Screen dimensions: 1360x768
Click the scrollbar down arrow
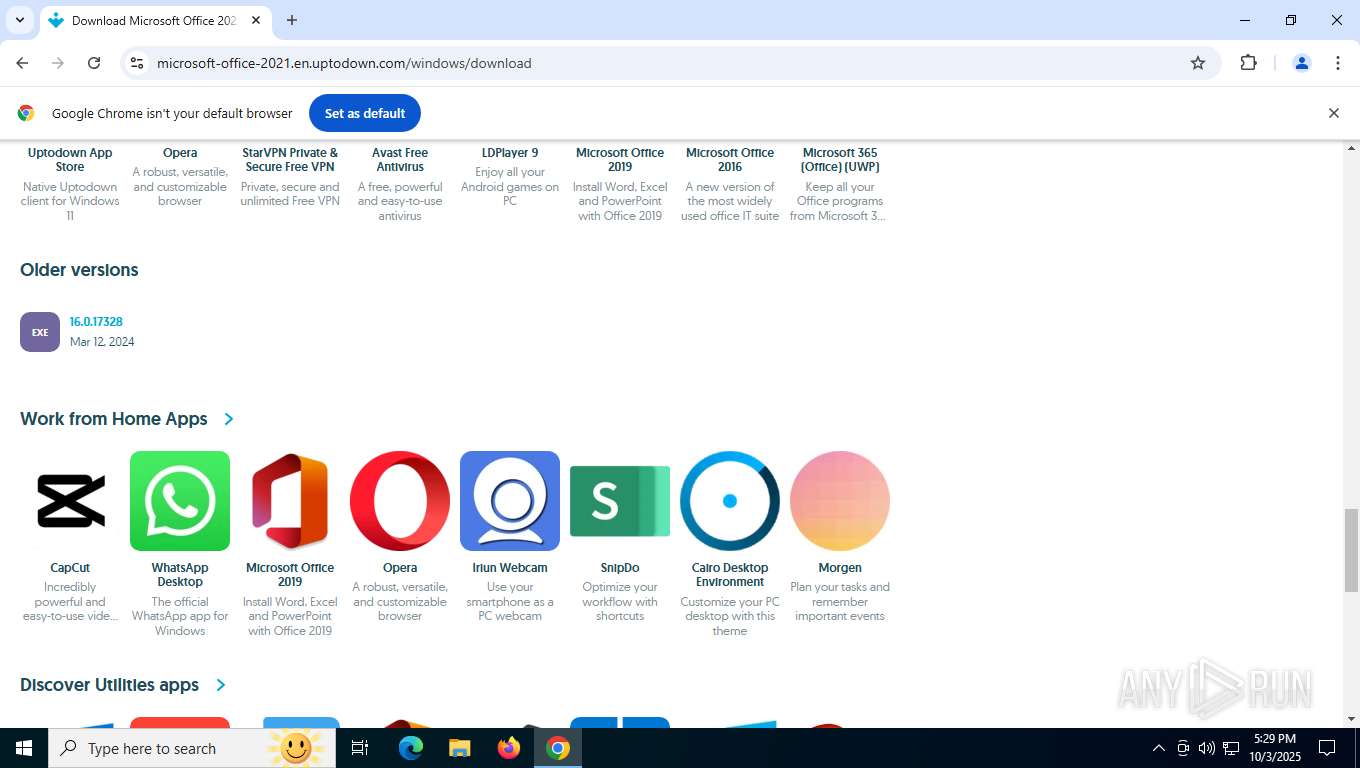coord(1351,719)
